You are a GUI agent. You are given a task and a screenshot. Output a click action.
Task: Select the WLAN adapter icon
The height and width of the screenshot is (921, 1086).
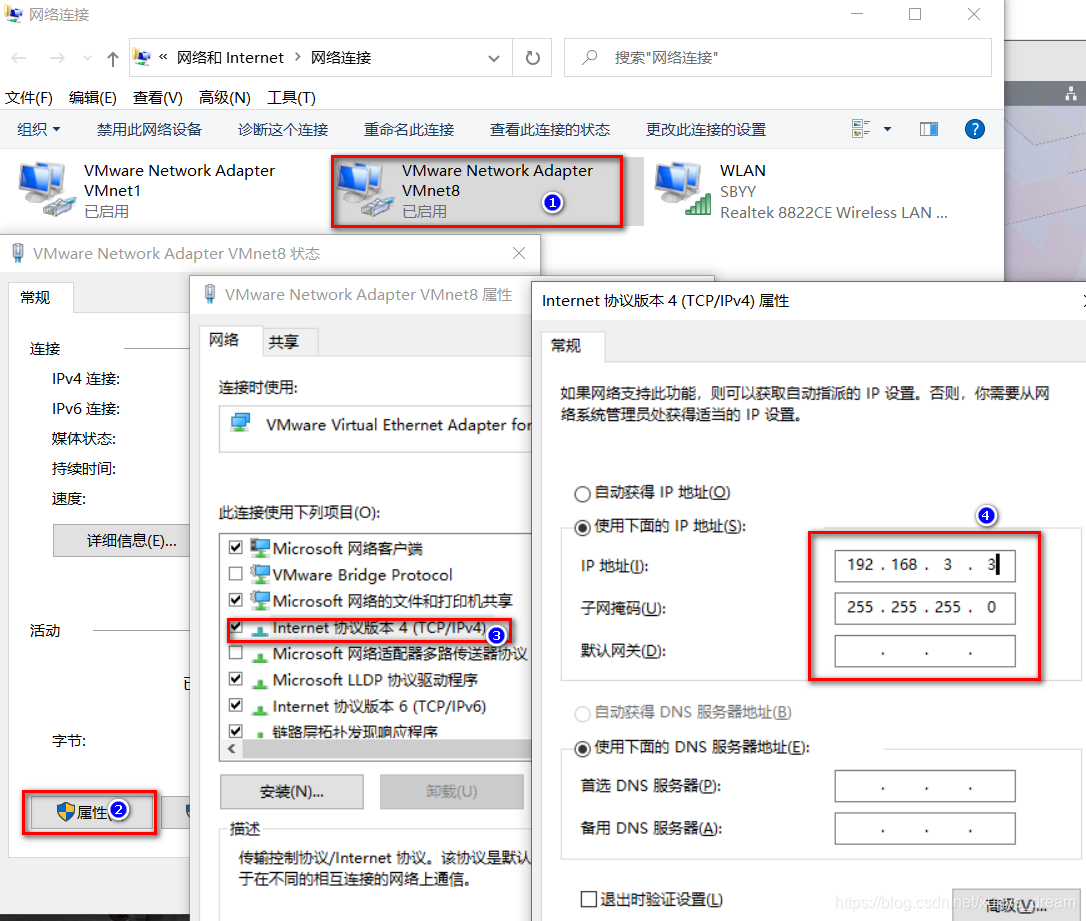[x=683, y=190]
